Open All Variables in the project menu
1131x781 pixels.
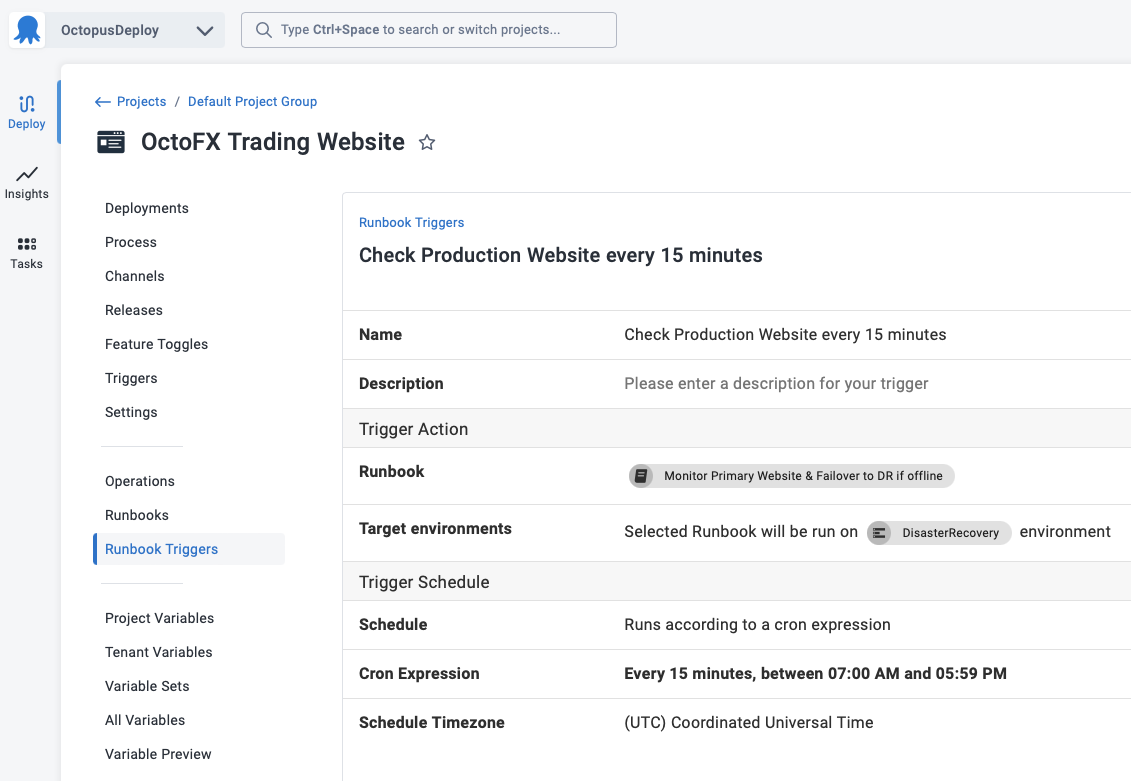click(x=145, y=720)
